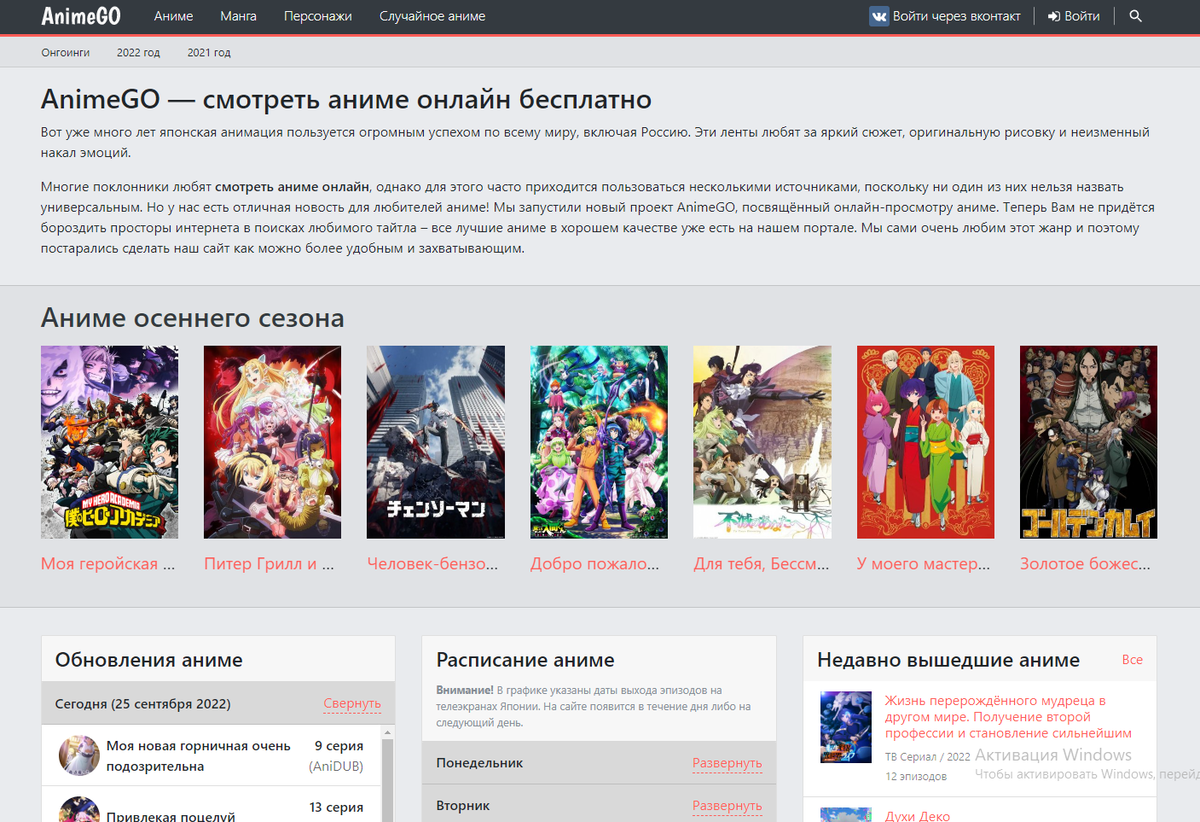Viewport: 1200px width, 822px height.
Task: Click the 13 серия episode label
Action: coord(336,807)
